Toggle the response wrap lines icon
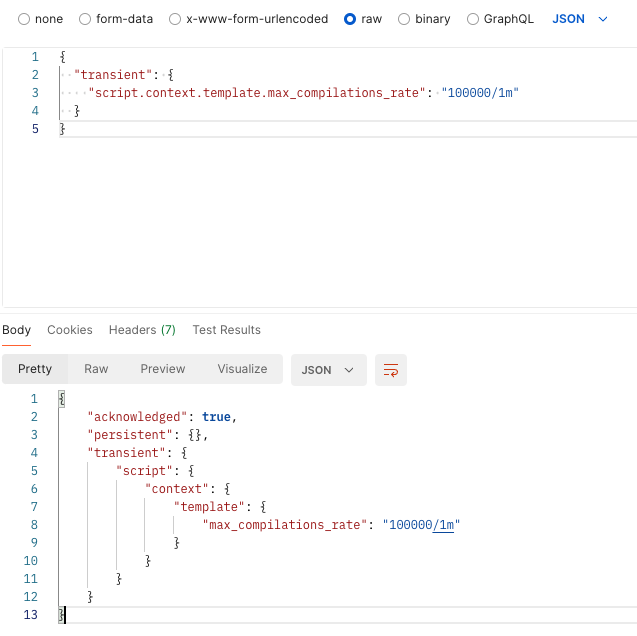 tap(391, 369)
